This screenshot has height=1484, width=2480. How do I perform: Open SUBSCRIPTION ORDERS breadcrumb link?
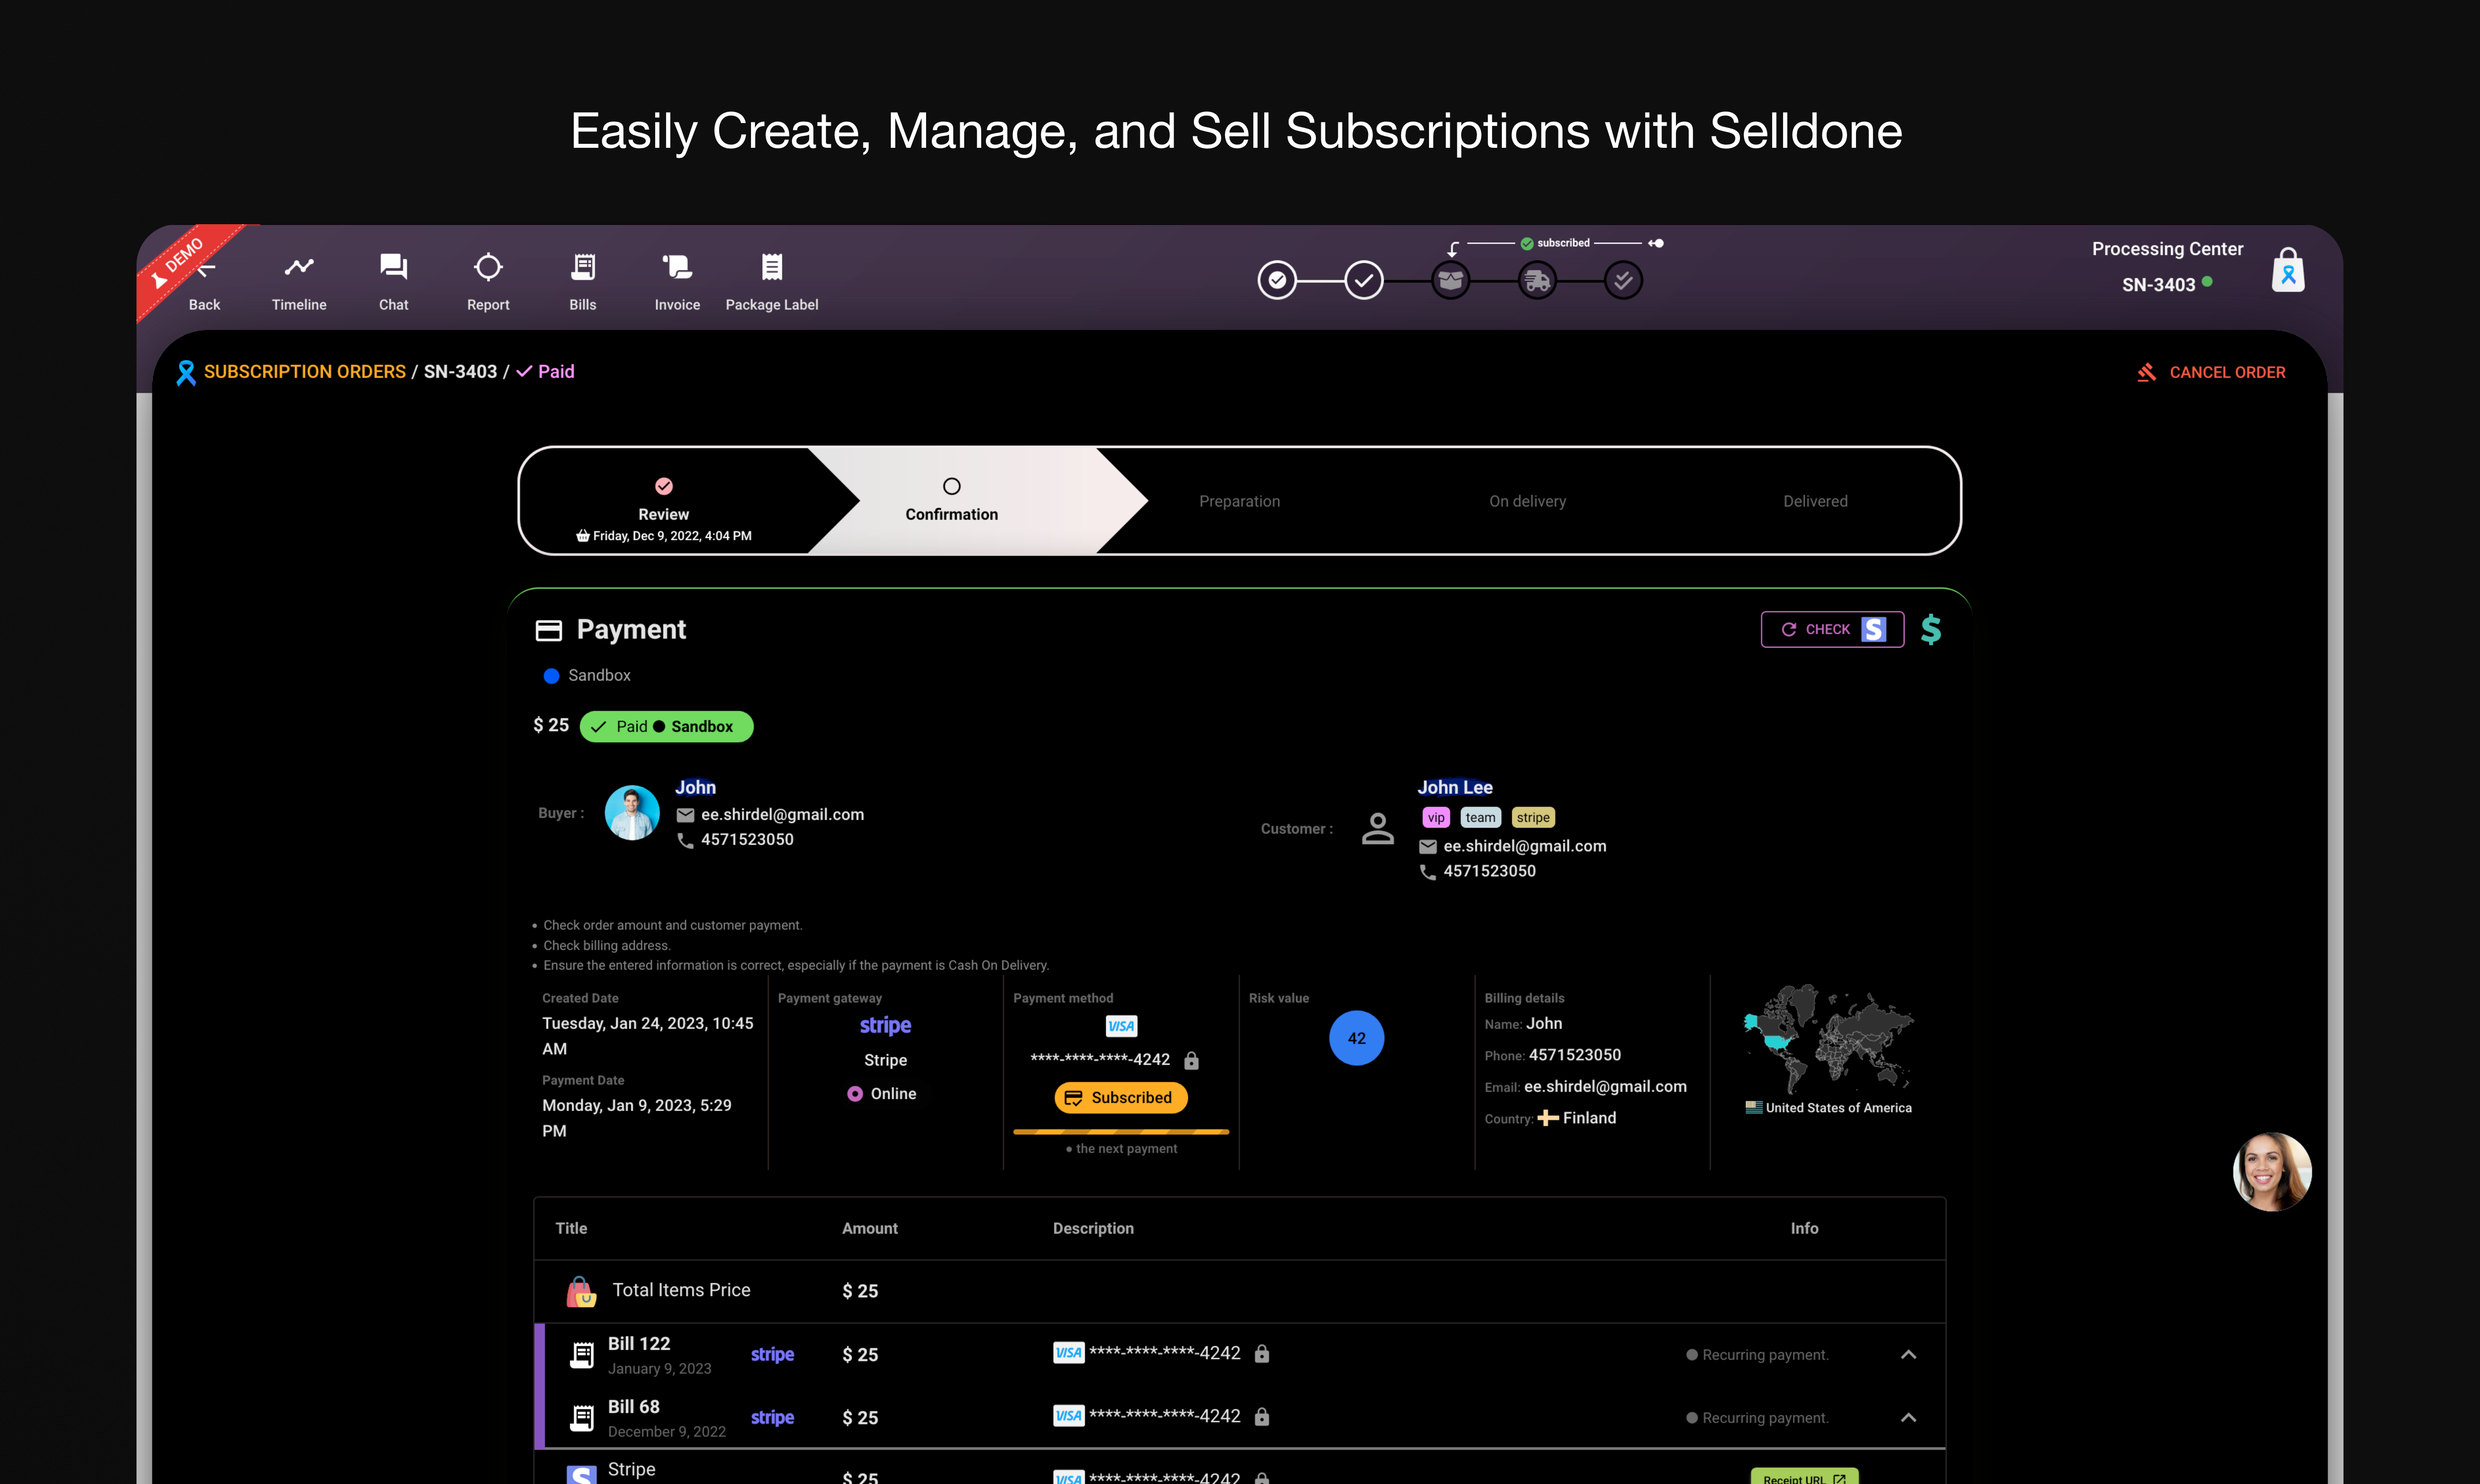click(304, 372)
